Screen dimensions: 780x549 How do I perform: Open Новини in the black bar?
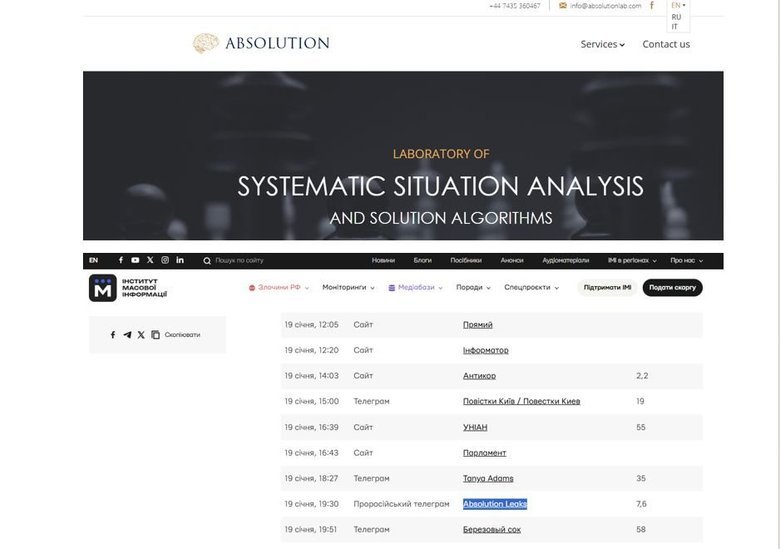tap(383, 260)
